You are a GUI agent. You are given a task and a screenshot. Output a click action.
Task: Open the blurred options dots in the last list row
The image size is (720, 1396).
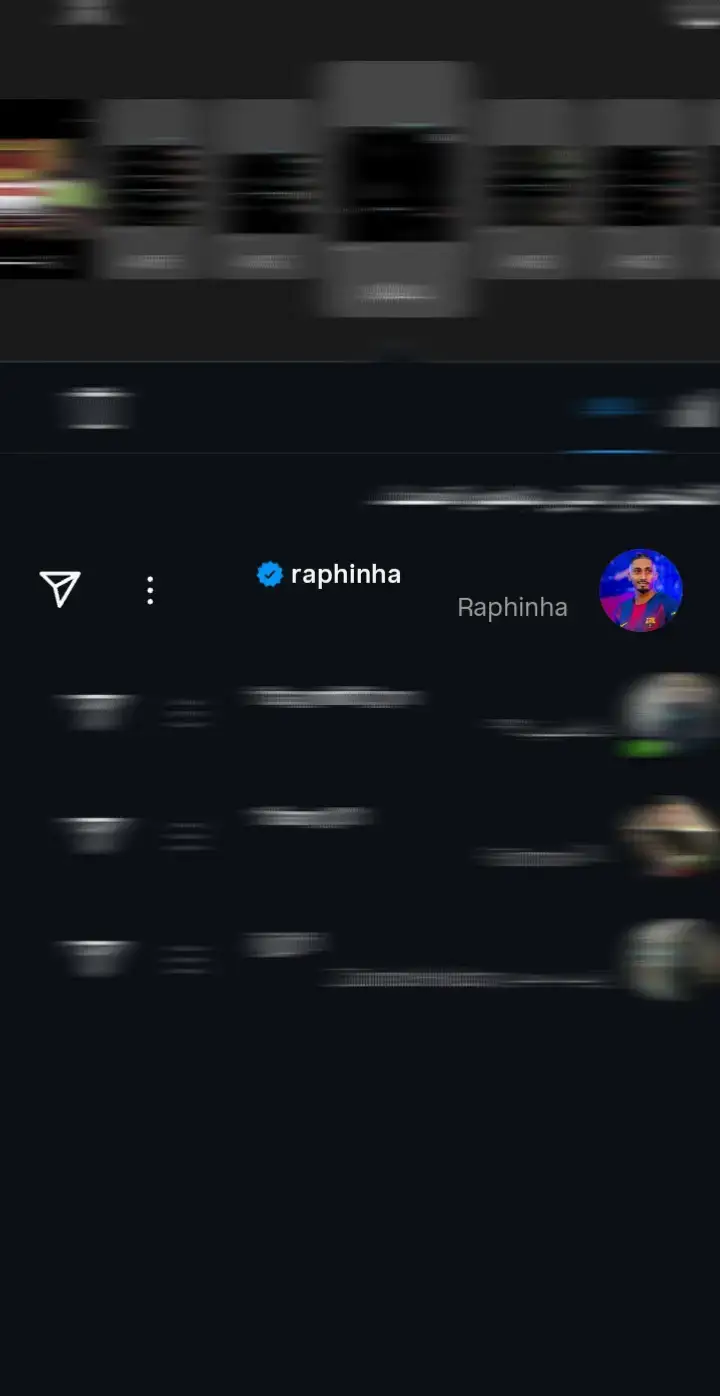click(x=187, y=959)
